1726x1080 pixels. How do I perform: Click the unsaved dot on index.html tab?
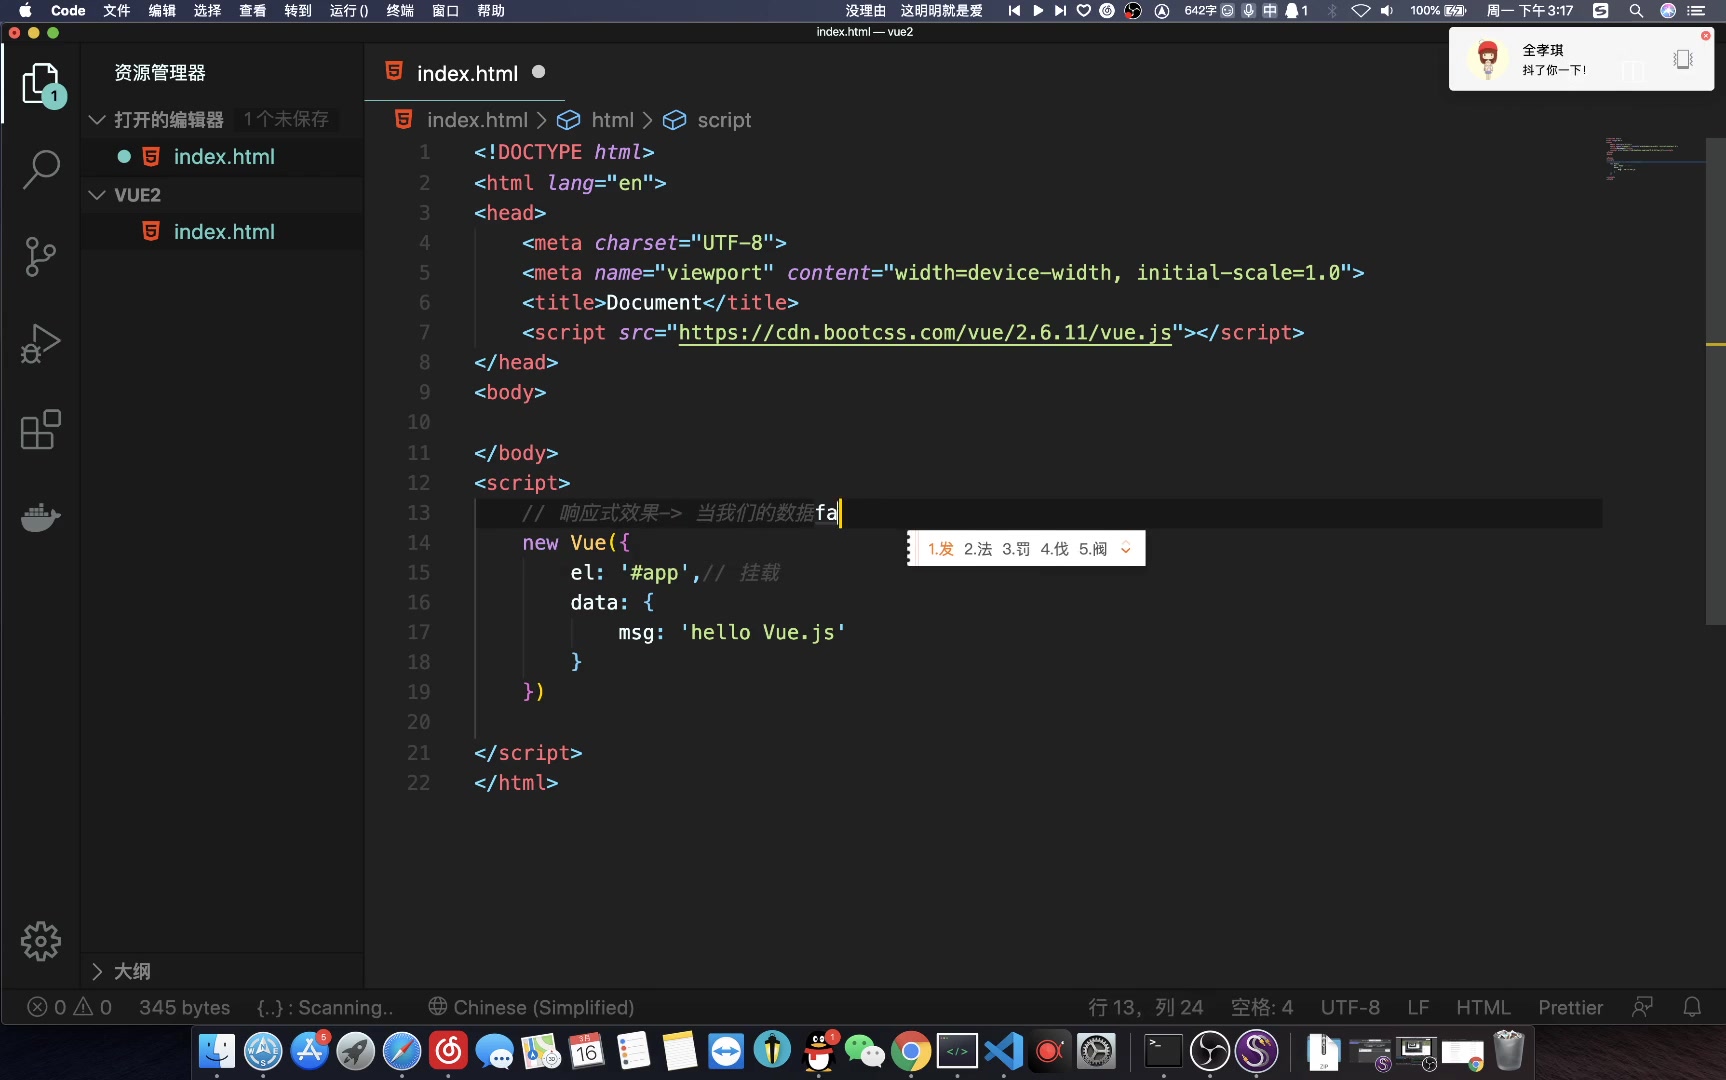click(539, 72)
